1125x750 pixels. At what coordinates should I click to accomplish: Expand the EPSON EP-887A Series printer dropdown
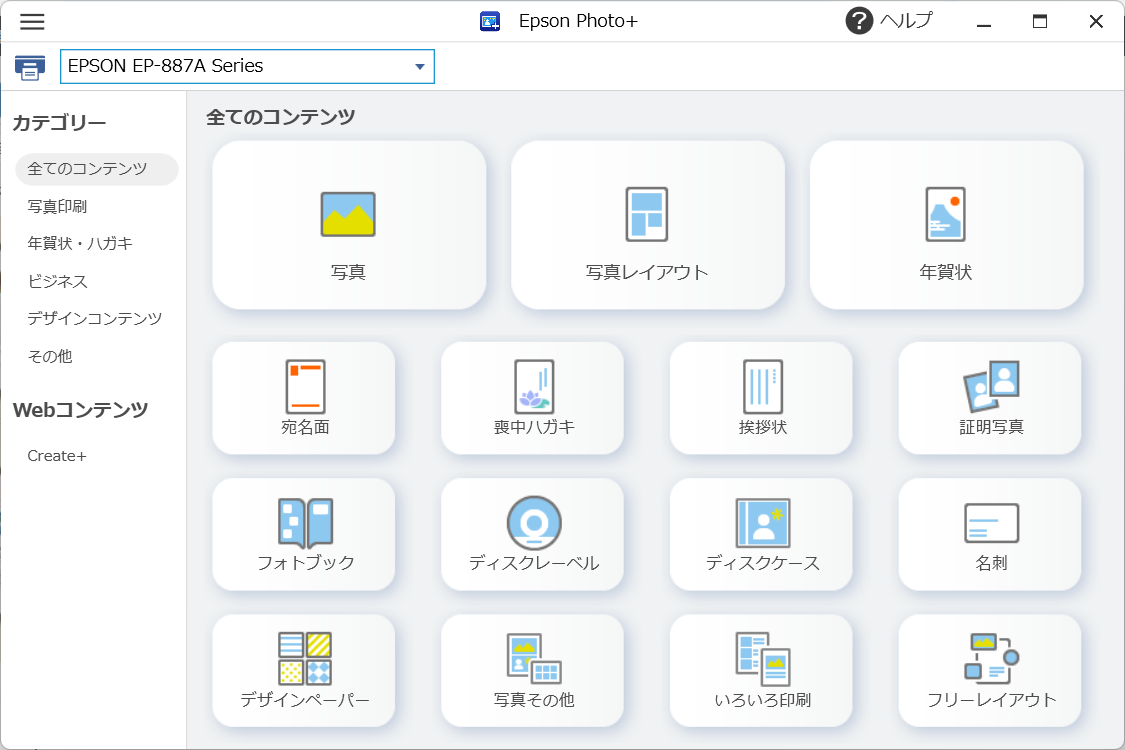(419, 67)
